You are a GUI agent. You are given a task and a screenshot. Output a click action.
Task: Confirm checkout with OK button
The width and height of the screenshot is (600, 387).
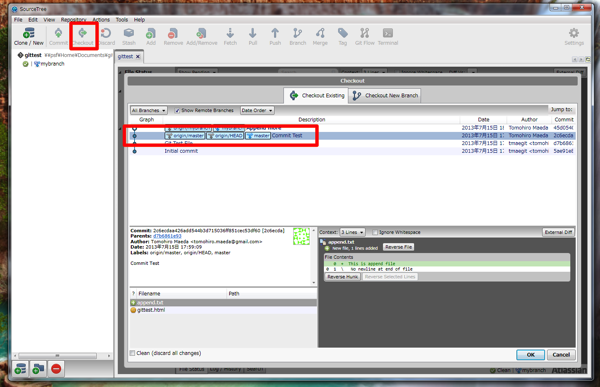[x=530, y=355]
